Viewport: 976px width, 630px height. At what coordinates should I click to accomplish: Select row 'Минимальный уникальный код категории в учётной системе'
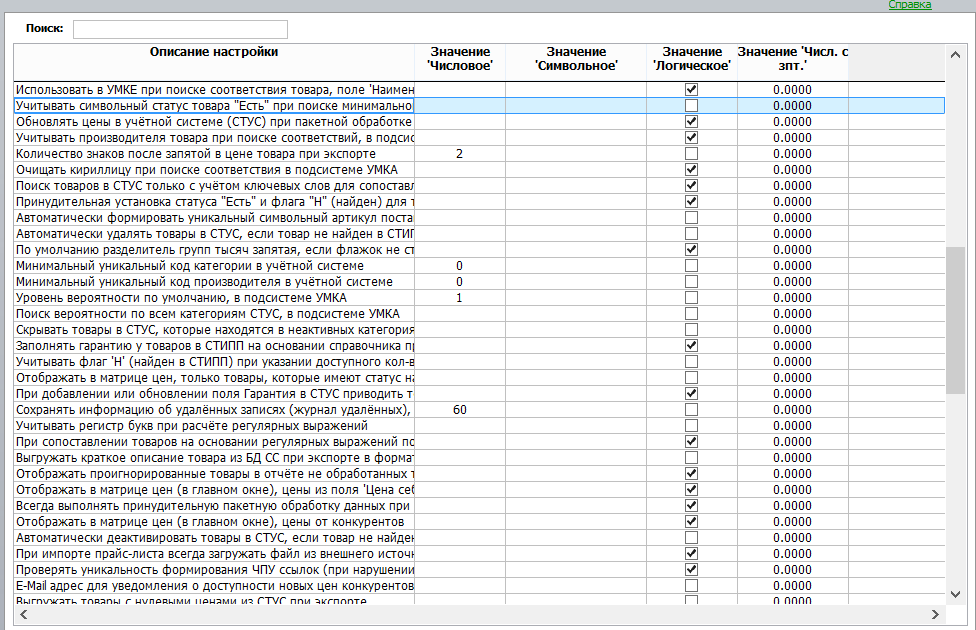pyautogui.click(x=479, y=266)
